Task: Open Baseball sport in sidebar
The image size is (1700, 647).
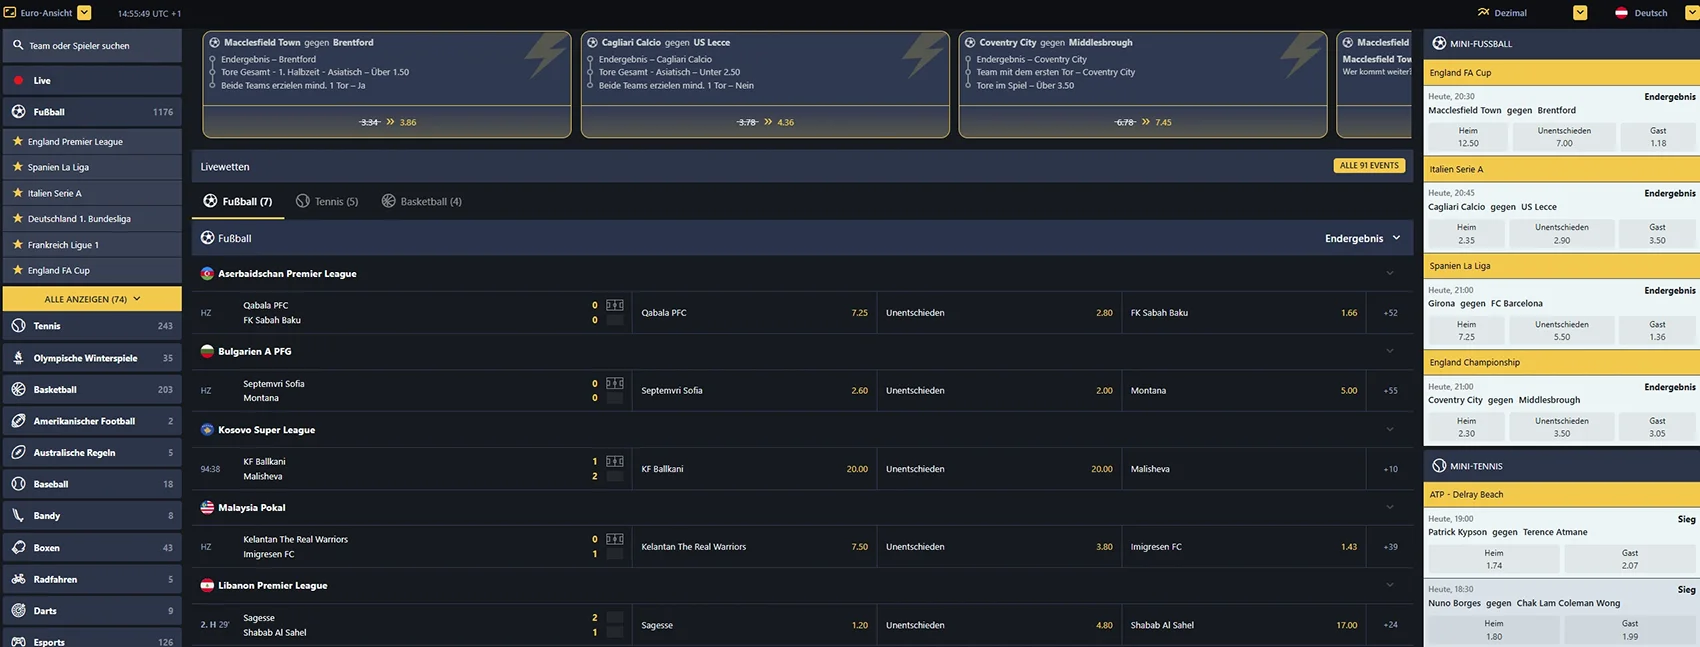Action: pyautogui.click(x=92, y=484)
